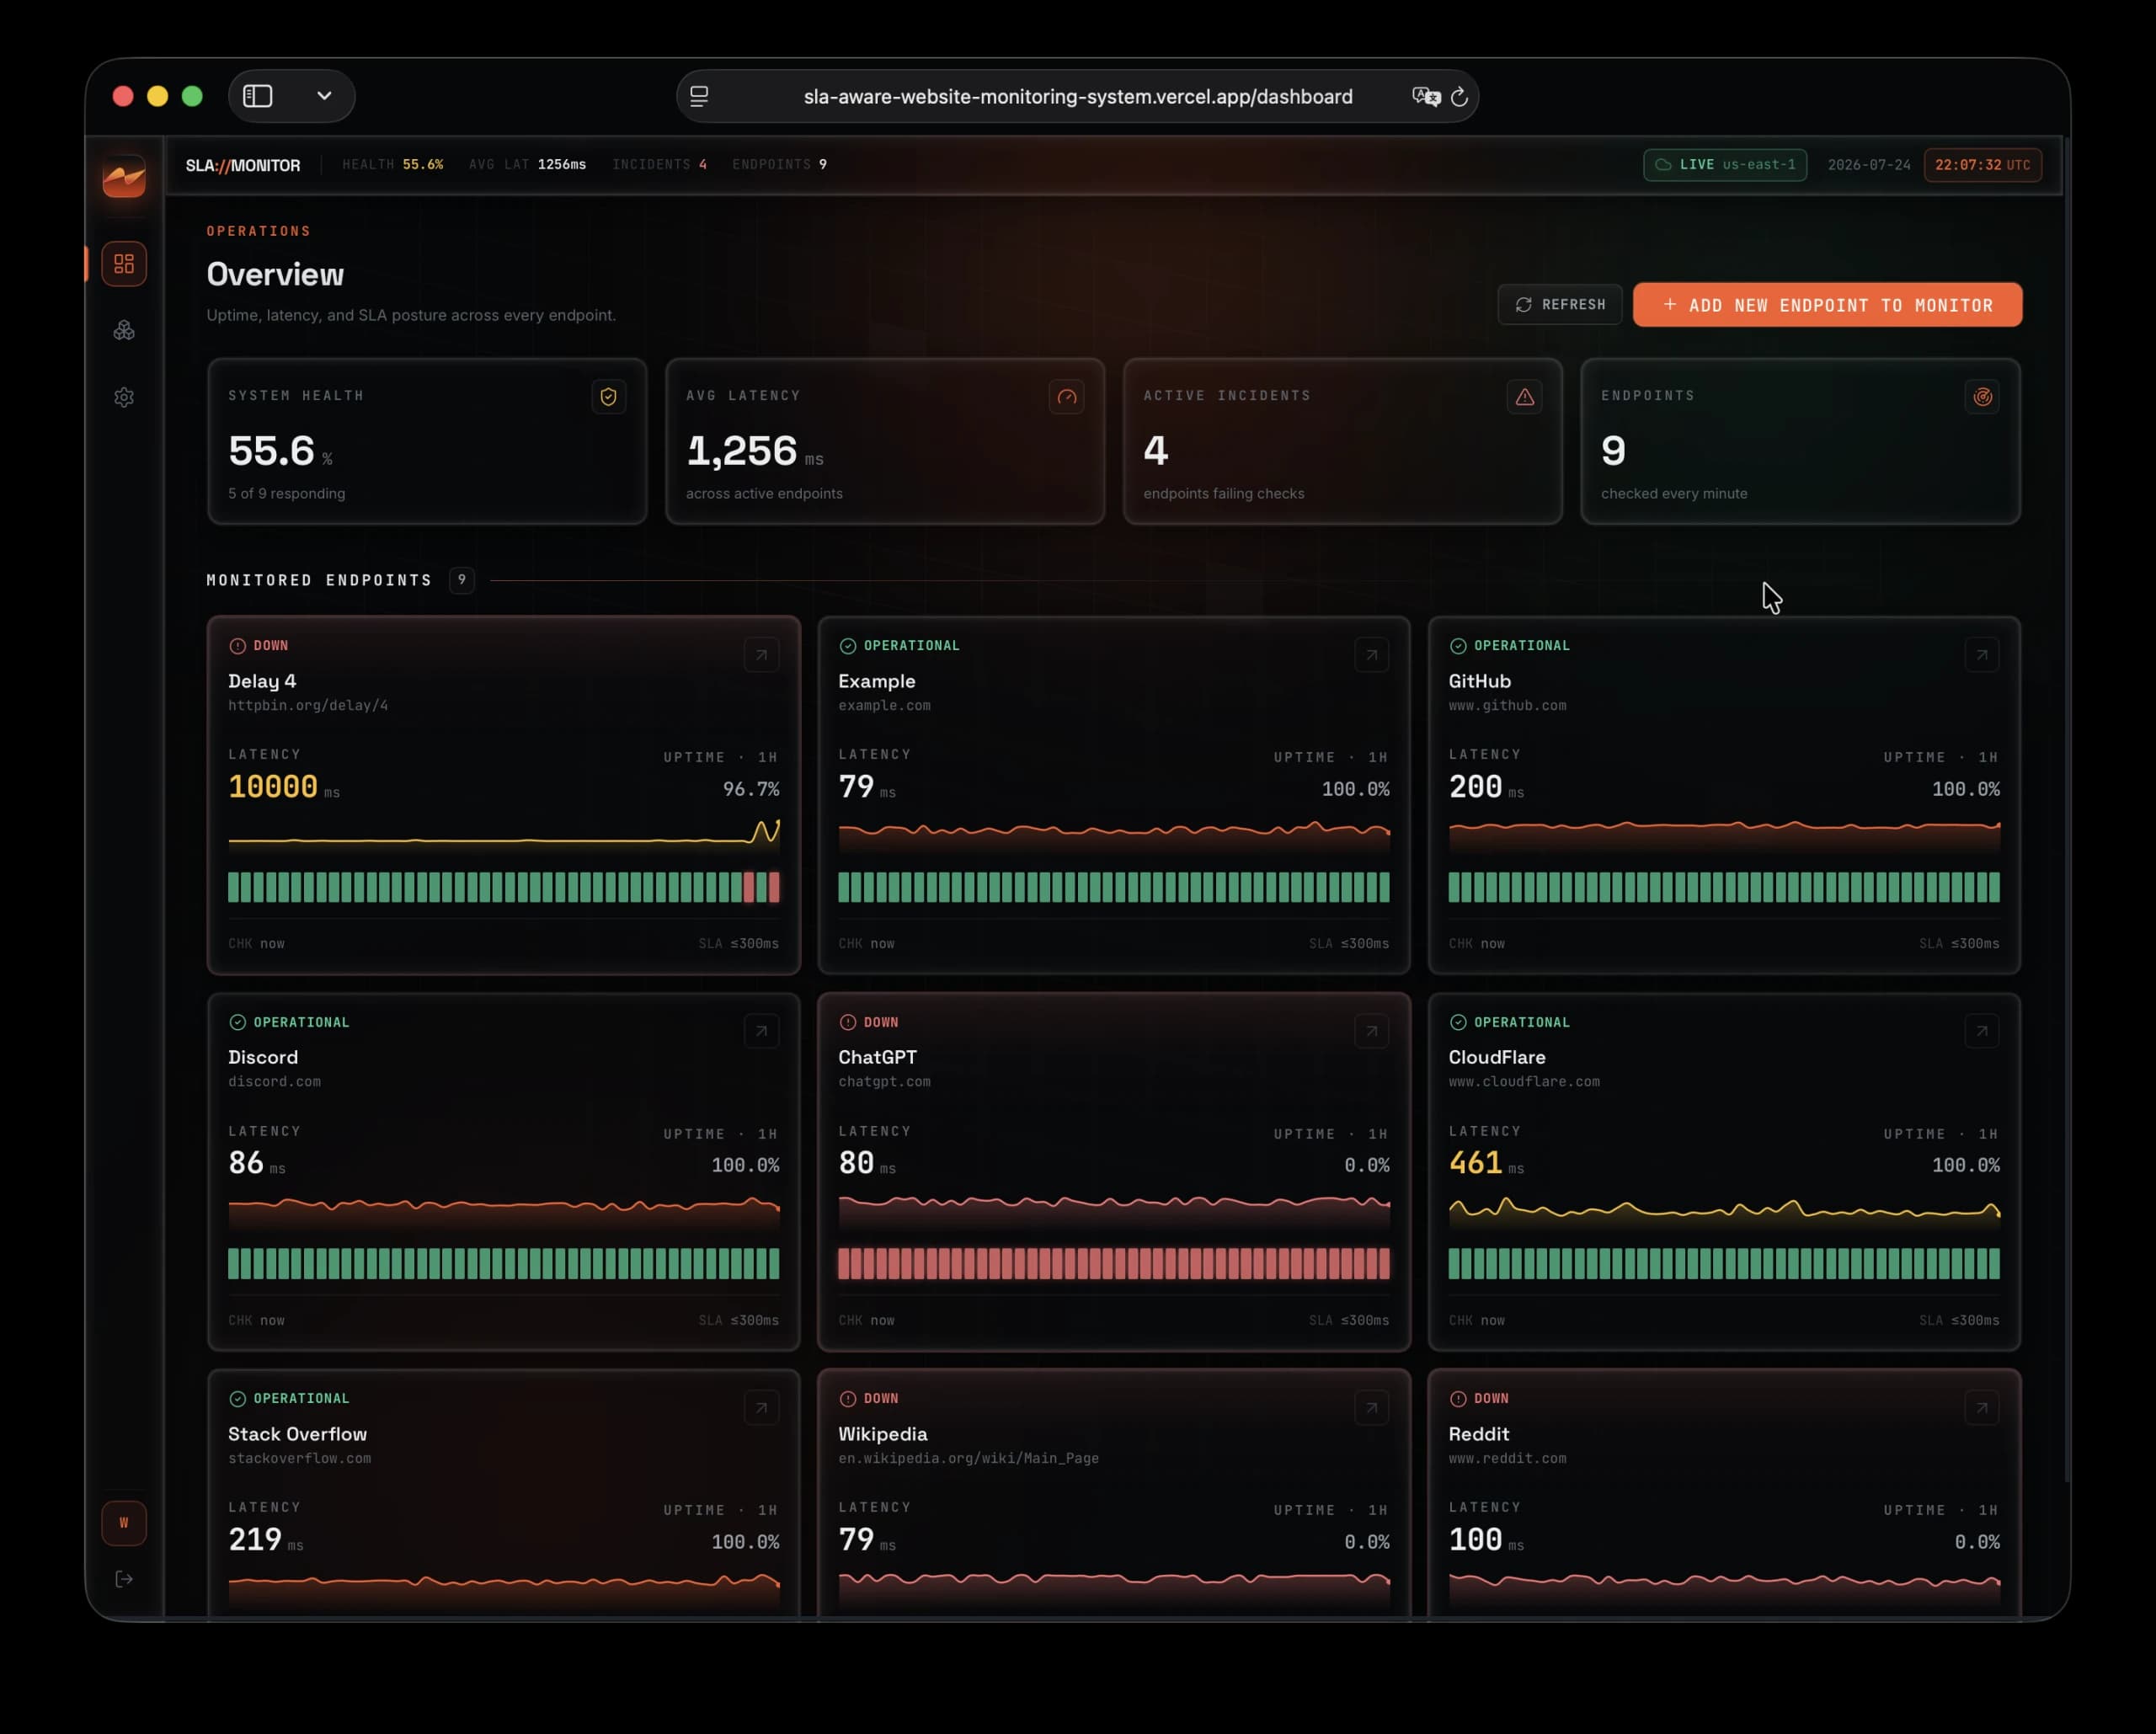Image resolution: width=2156 pixels, height=1734 pixels.
Task: Click the Delay 4 uptime status bar strip
Action: pyautogui.click(x=504, y=887)
